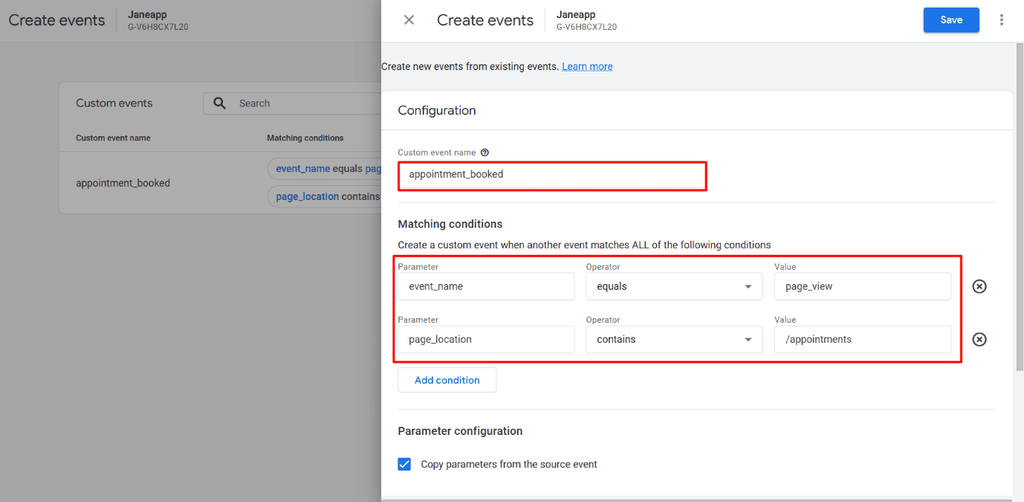
Task: Click the Matching conditions column header in background
Action: pos(305,138)
